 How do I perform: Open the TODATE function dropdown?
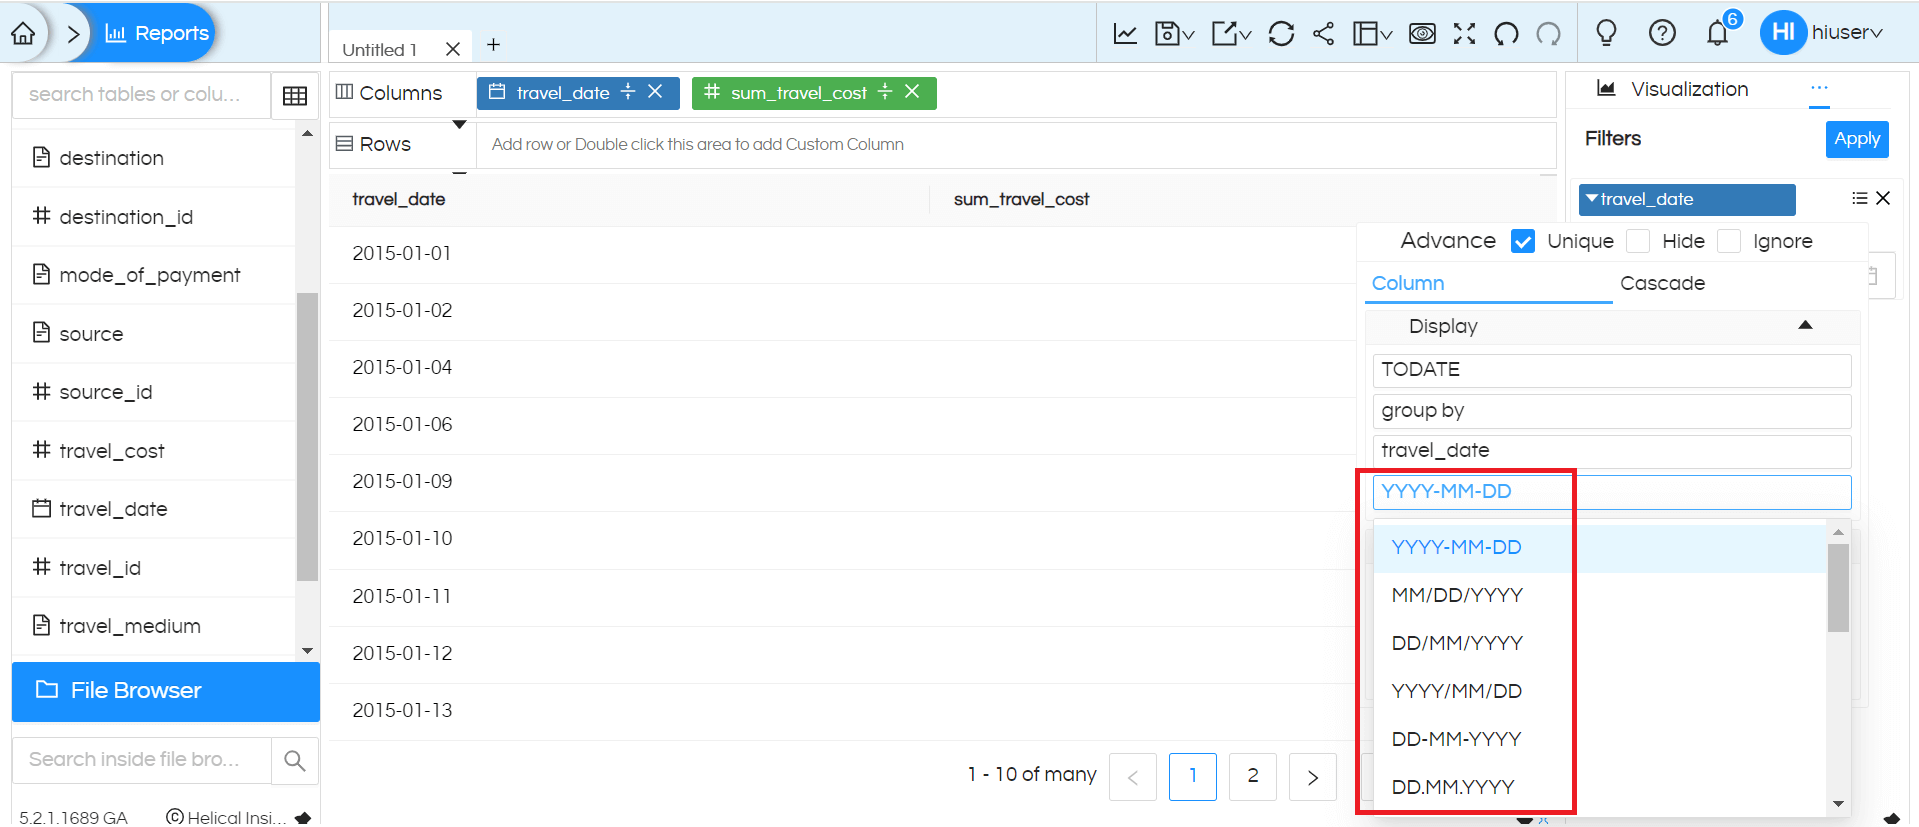1611,370
